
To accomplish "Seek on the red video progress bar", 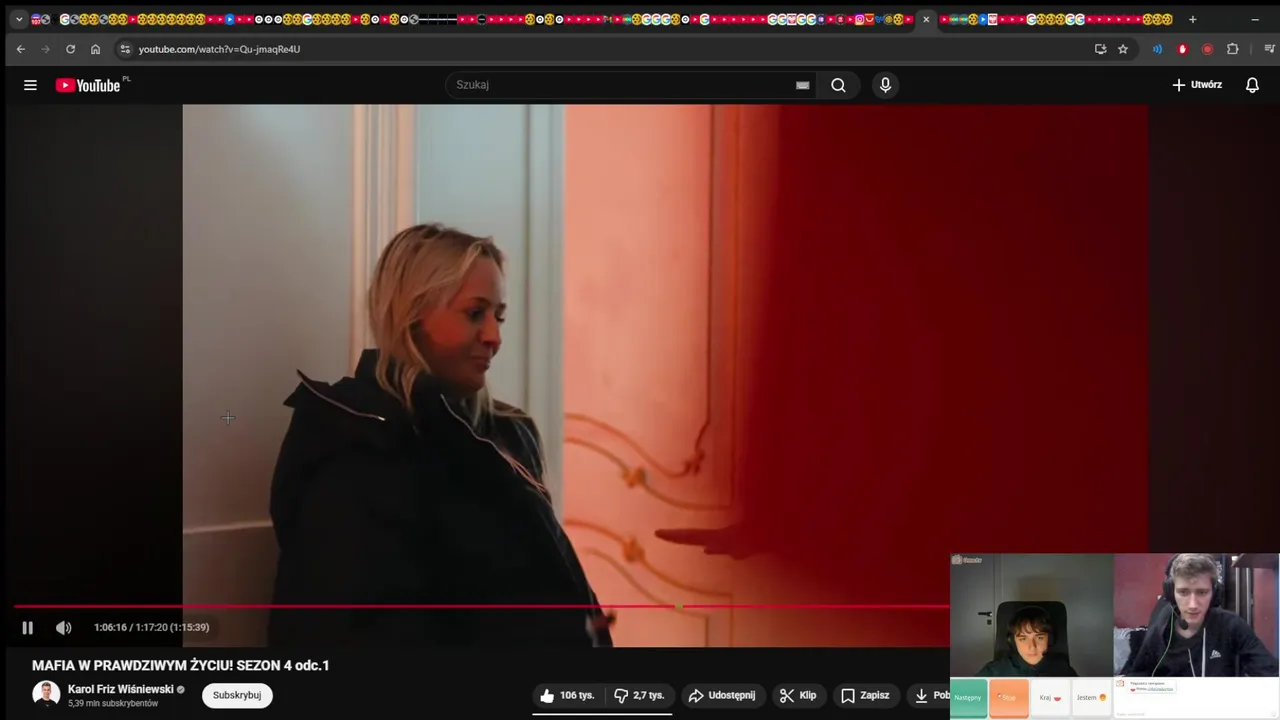I will point(481,606).
